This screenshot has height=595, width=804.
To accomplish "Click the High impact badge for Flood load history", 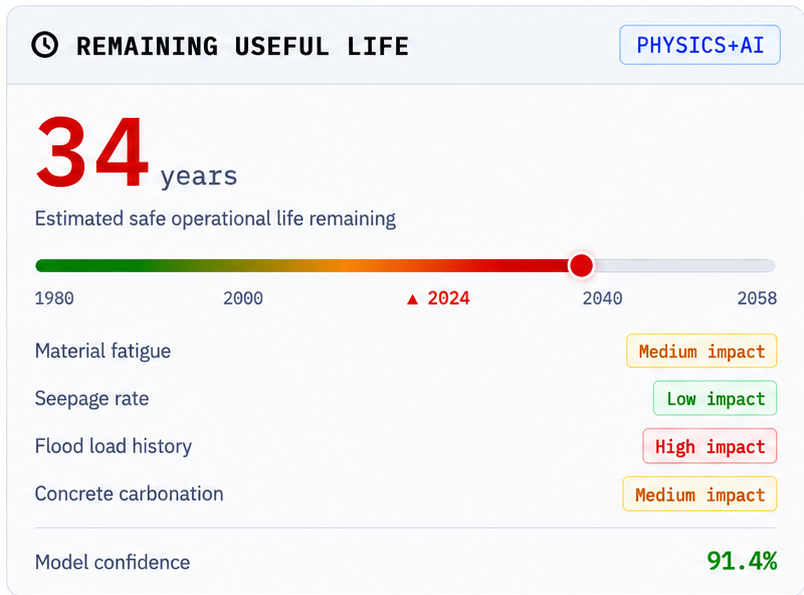I will coord(710,446).
